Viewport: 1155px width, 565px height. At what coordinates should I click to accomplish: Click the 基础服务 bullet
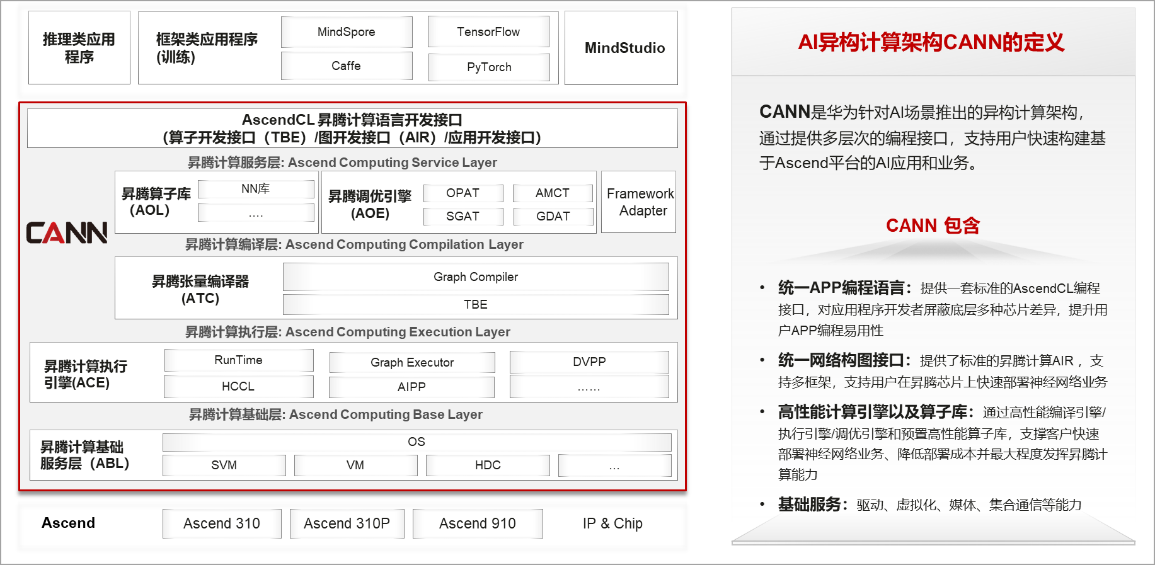(930, 505)
